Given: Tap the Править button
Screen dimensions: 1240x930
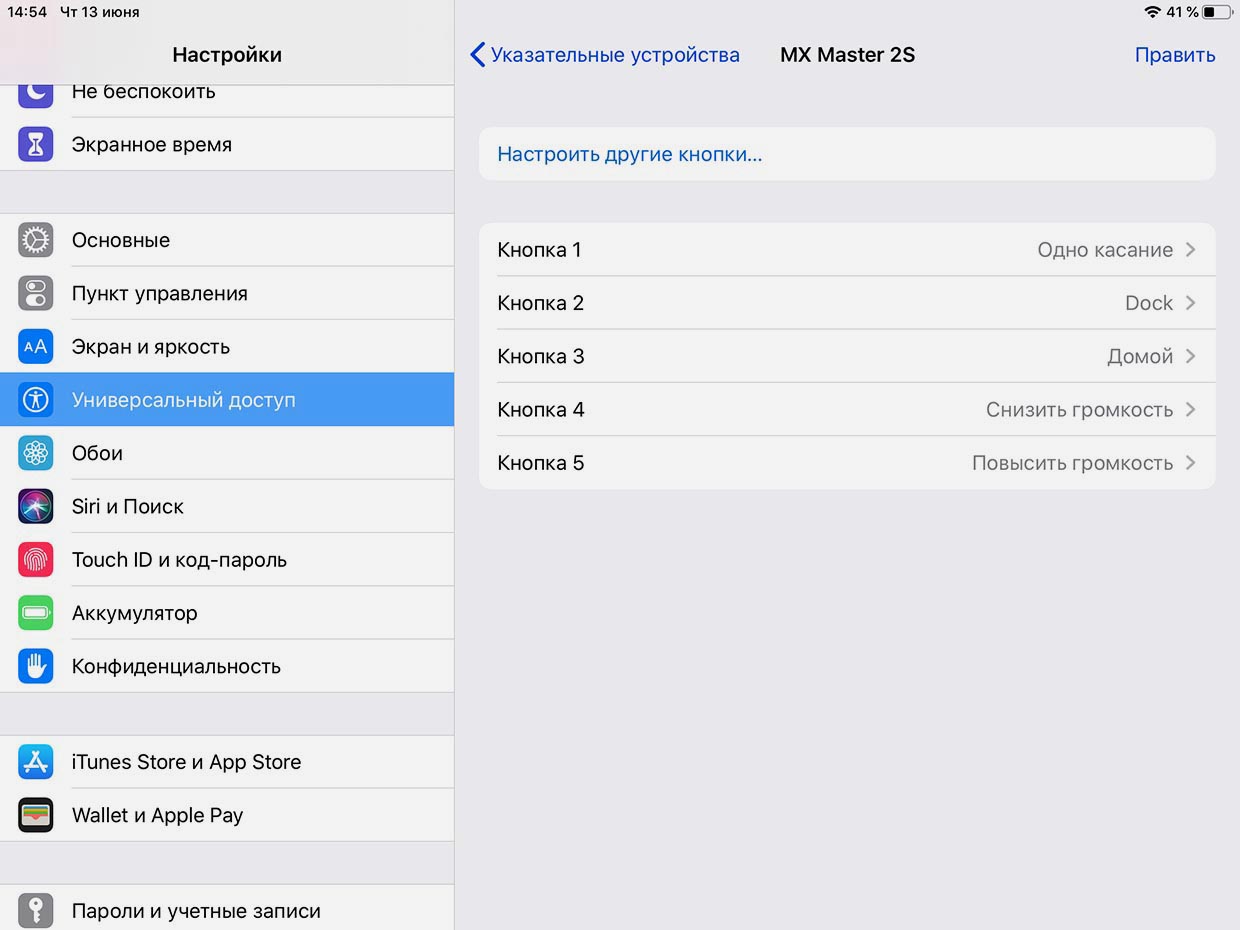Looking at the screenshot, I should click(x=1174, y=55).
